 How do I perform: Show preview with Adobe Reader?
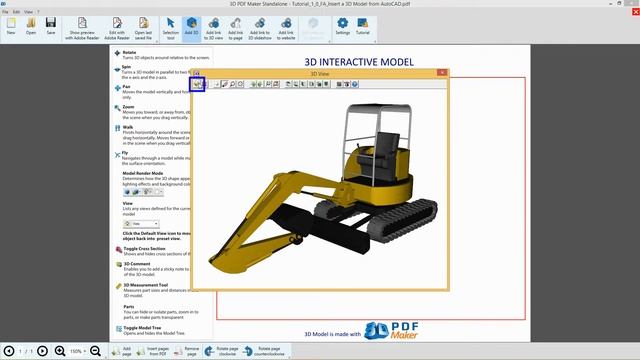click(82, 29)
